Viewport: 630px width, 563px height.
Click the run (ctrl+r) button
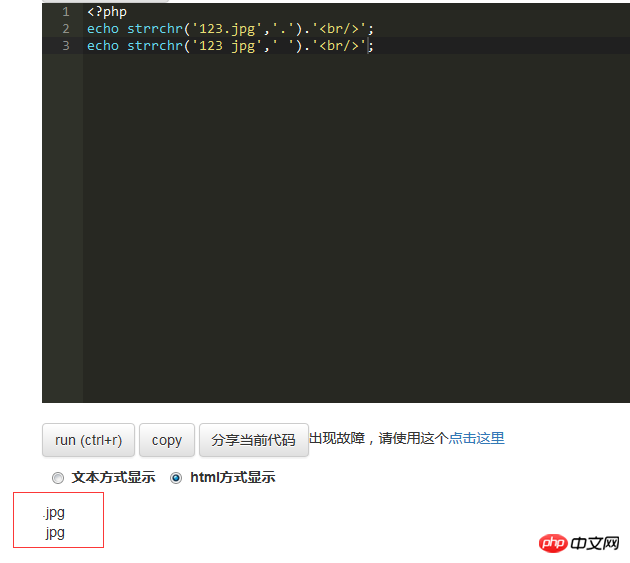pos(88,440)
